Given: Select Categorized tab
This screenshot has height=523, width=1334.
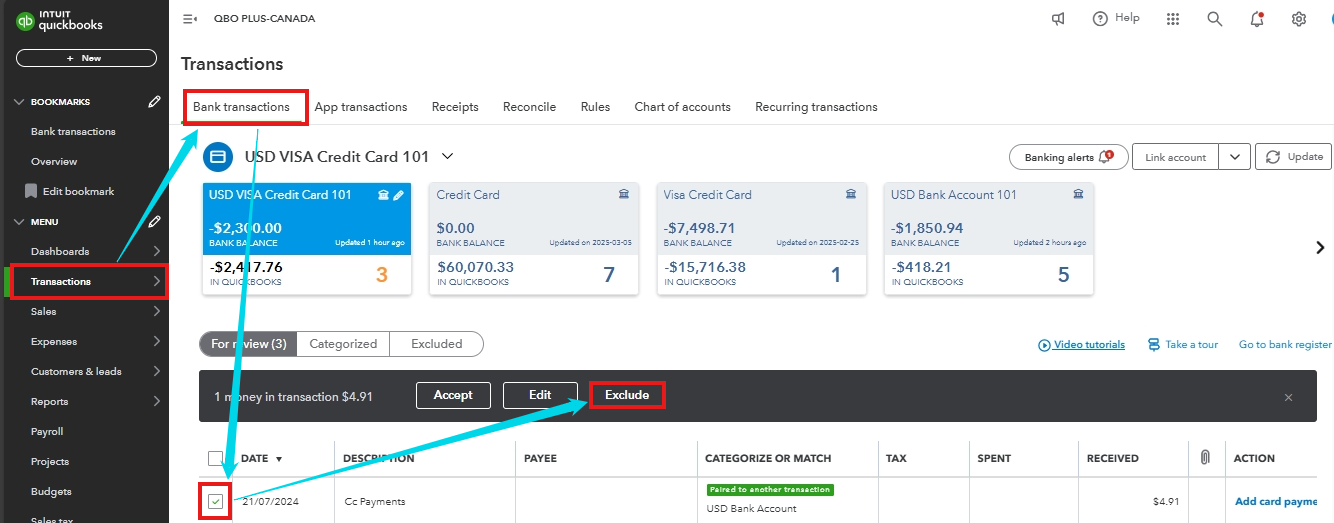Looking at the screenshot, I should pyautogui.click(x=343, y=344).
